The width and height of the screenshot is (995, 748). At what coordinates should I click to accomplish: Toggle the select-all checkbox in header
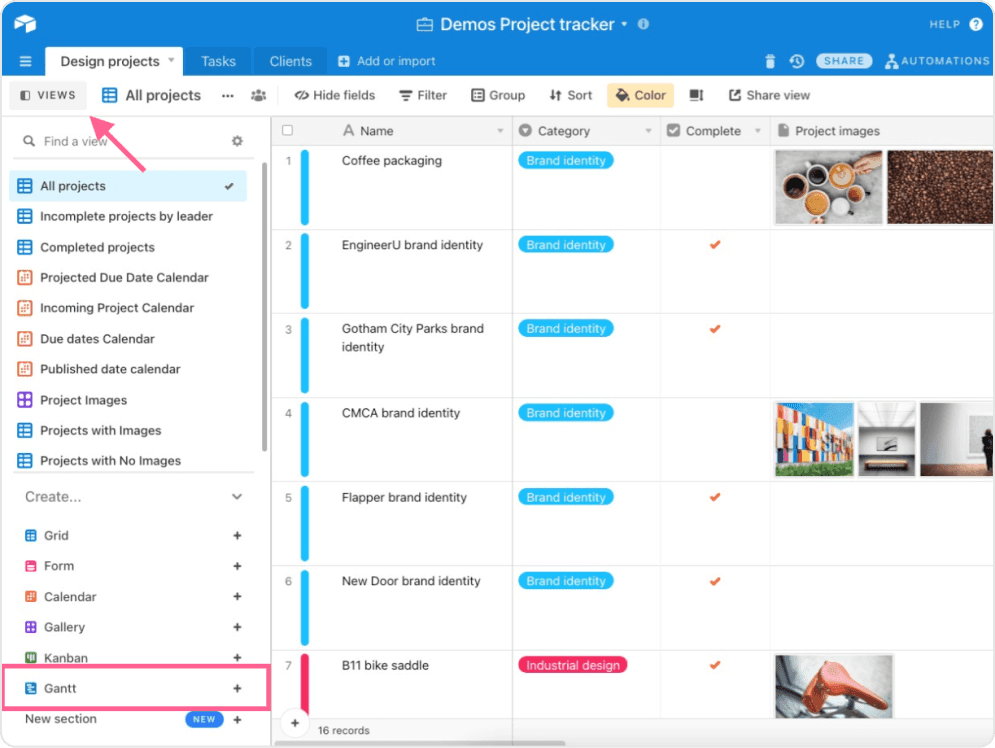point(288,131)
